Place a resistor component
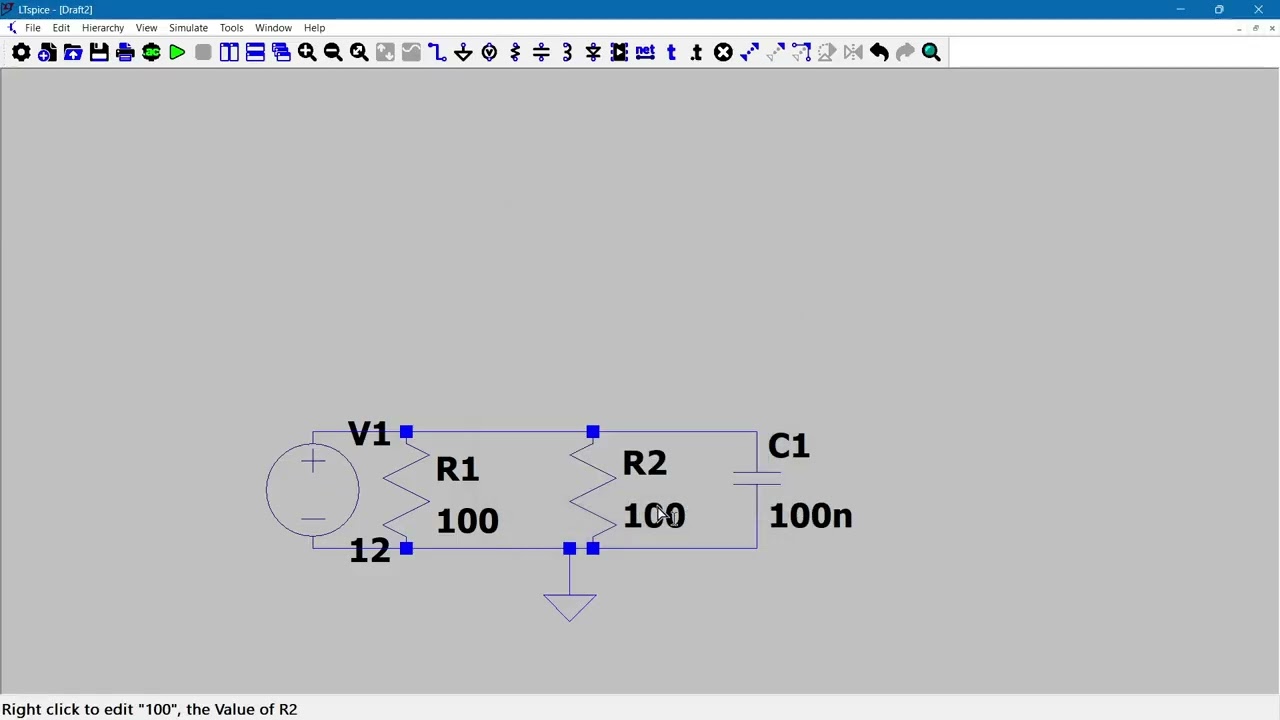Image resolution: width=1280 pixels, height=720 pixels. (515, 52)
